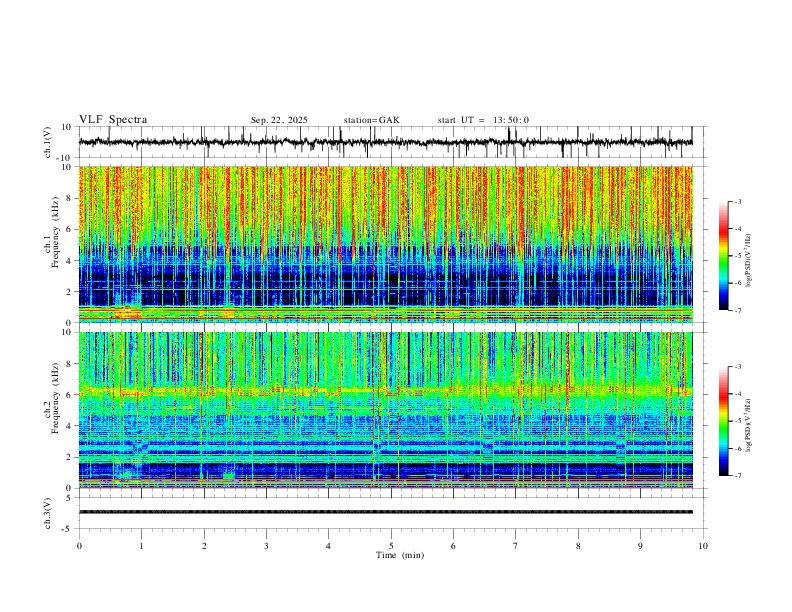Click the ch.2 colorbar "log(PSD)(V²/Hz)" label

(749, 426)
